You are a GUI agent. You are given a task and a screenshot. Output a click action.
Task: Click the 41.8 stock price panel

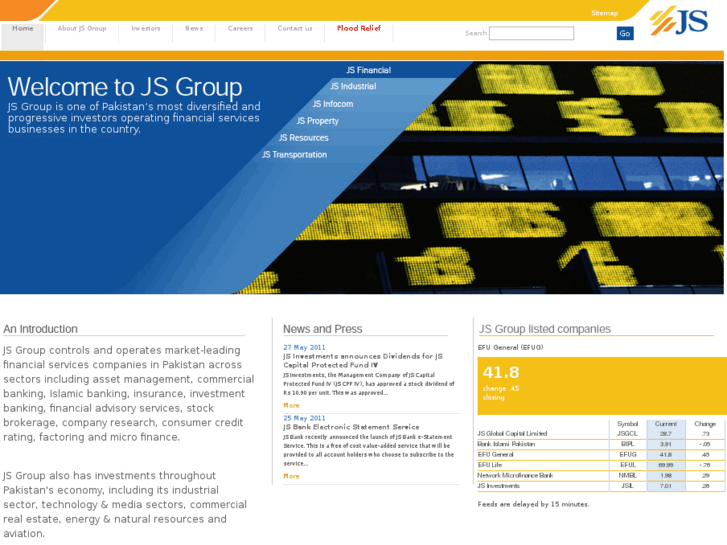(x=602, y=385)
